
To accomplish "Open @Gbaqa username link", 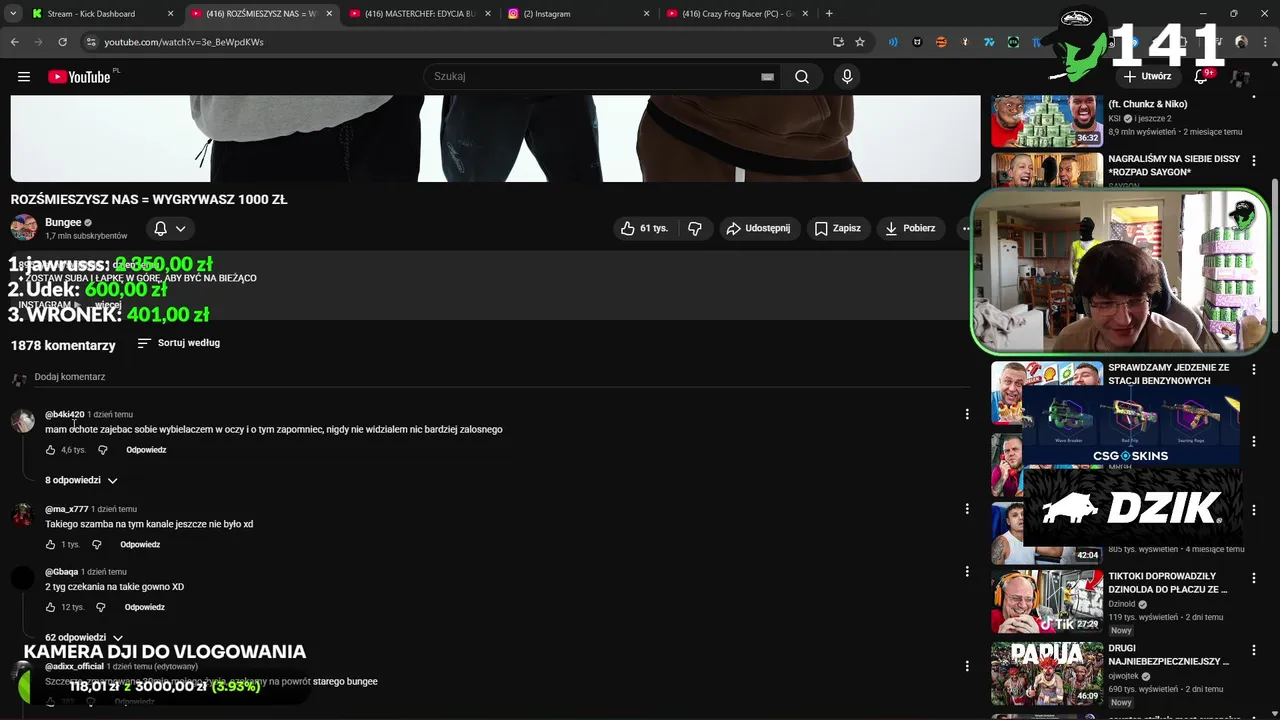I will click(x=61, y=572).
